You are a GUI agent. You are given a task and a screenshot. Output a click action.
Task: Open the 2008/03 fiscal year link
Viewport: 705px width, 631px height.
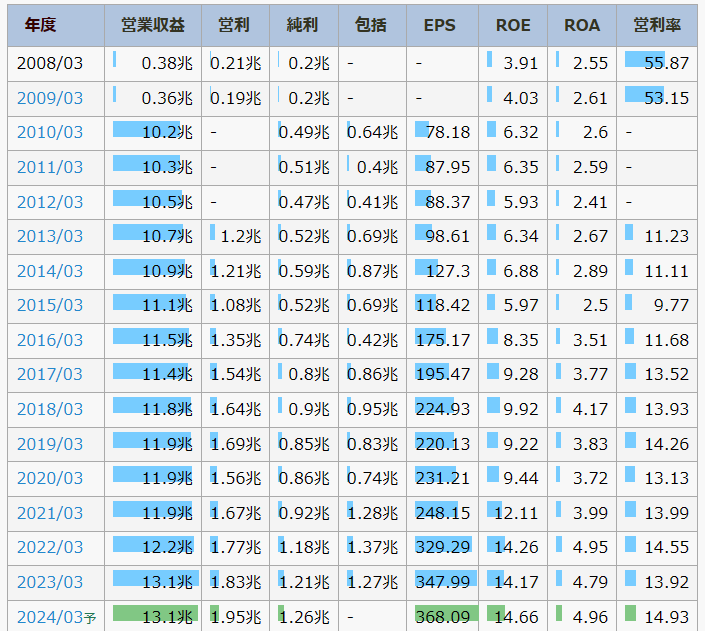[50, 62]
